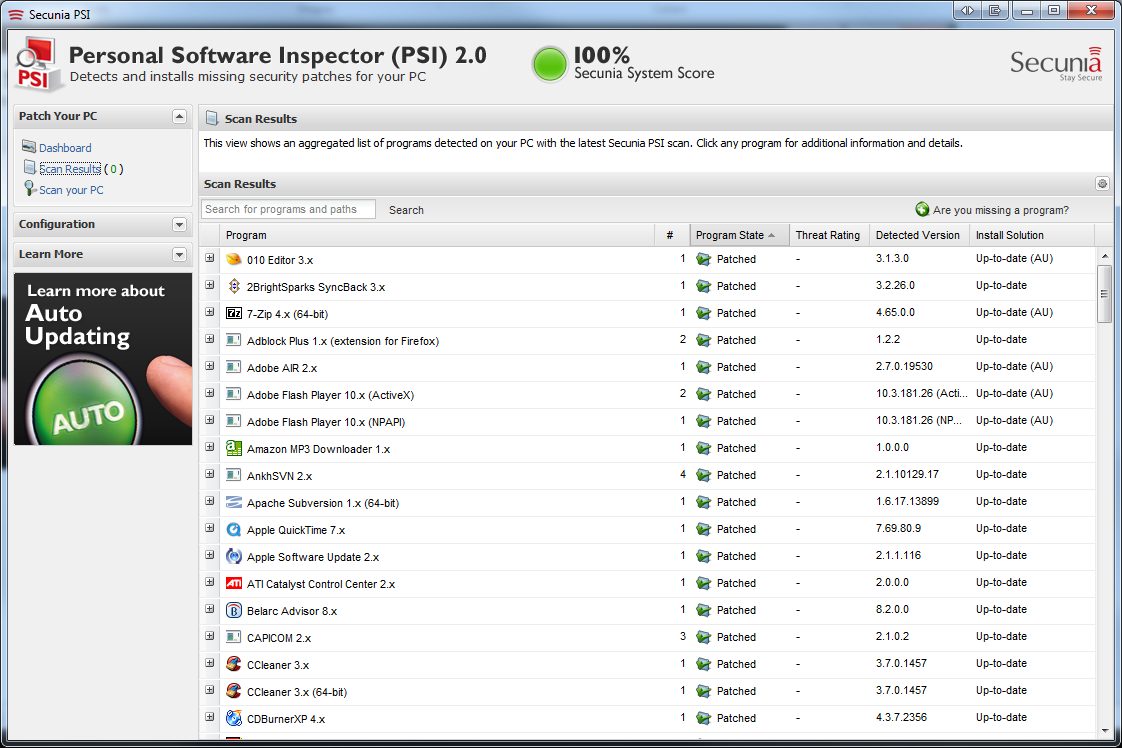Click the 010 Editor program icon
This screenshot has height=748, width=1122.
(x=233, y=259)
